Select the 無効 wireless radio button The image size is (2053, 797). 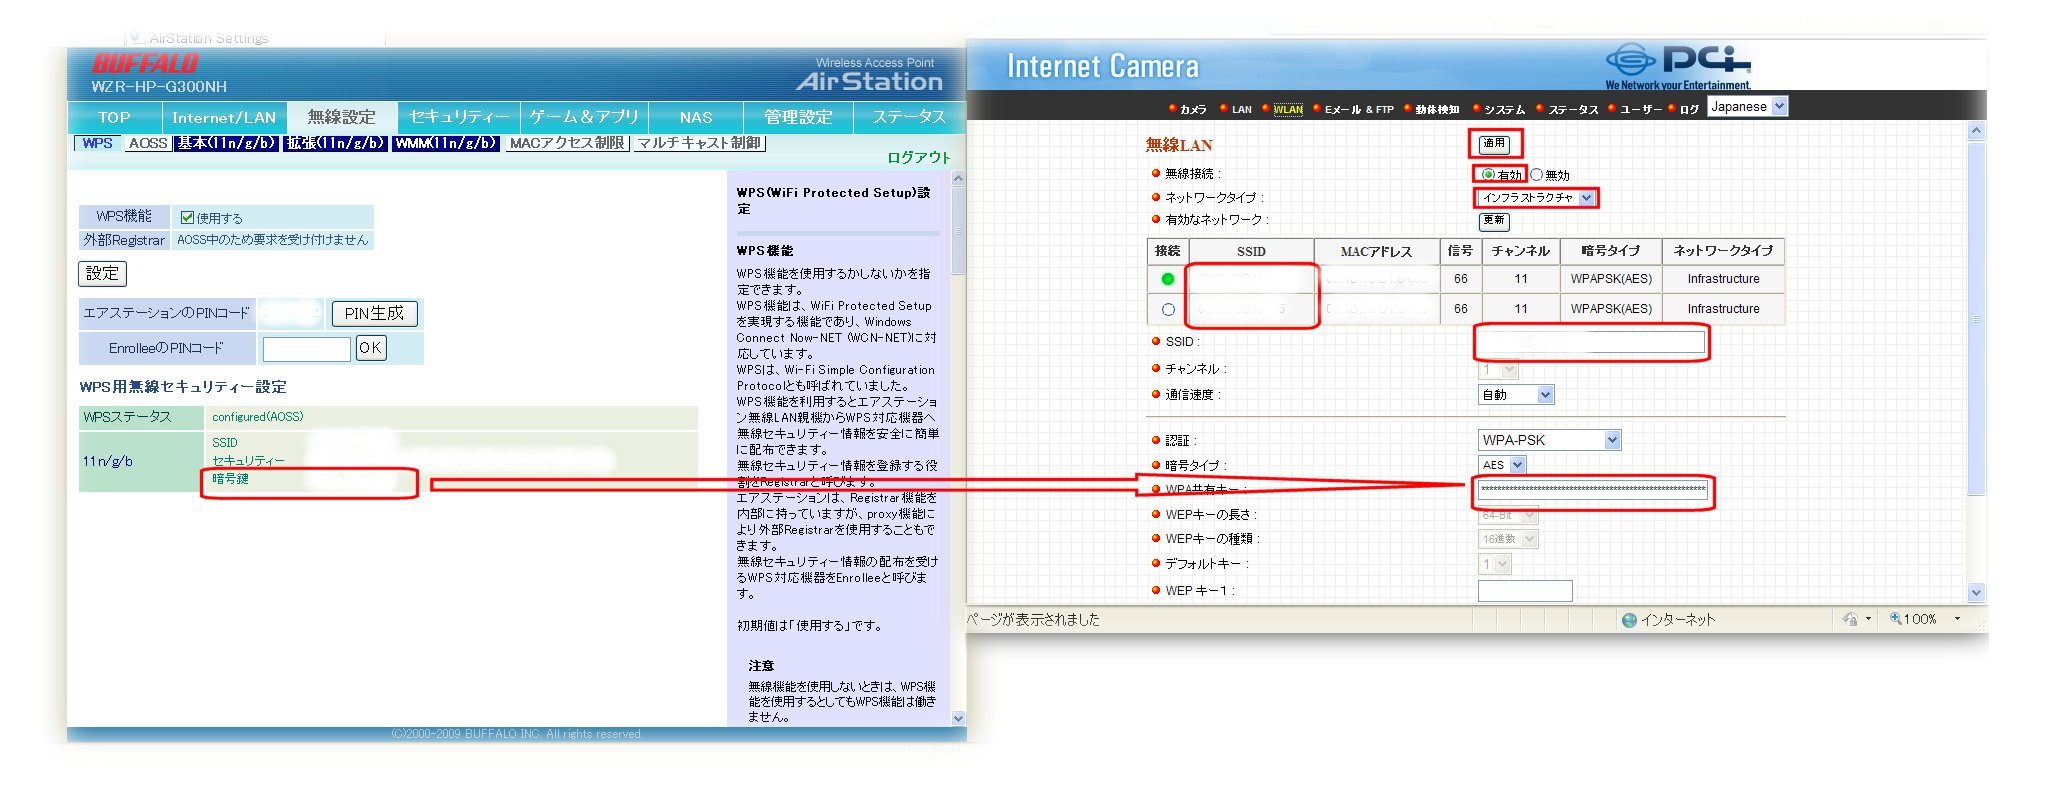pyautogui.click(x=1537, y=174)
